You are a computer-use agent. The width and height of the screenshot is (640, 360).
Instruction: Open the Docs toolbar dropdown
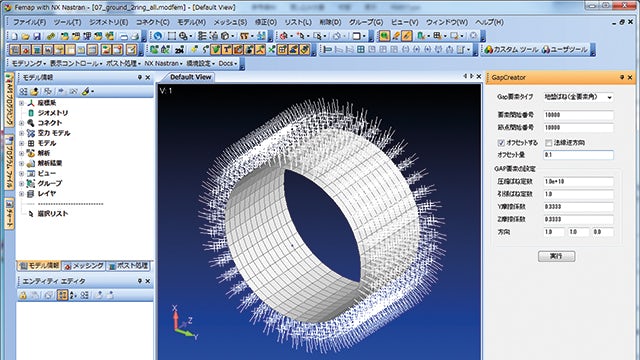click(x=228, y=64)
